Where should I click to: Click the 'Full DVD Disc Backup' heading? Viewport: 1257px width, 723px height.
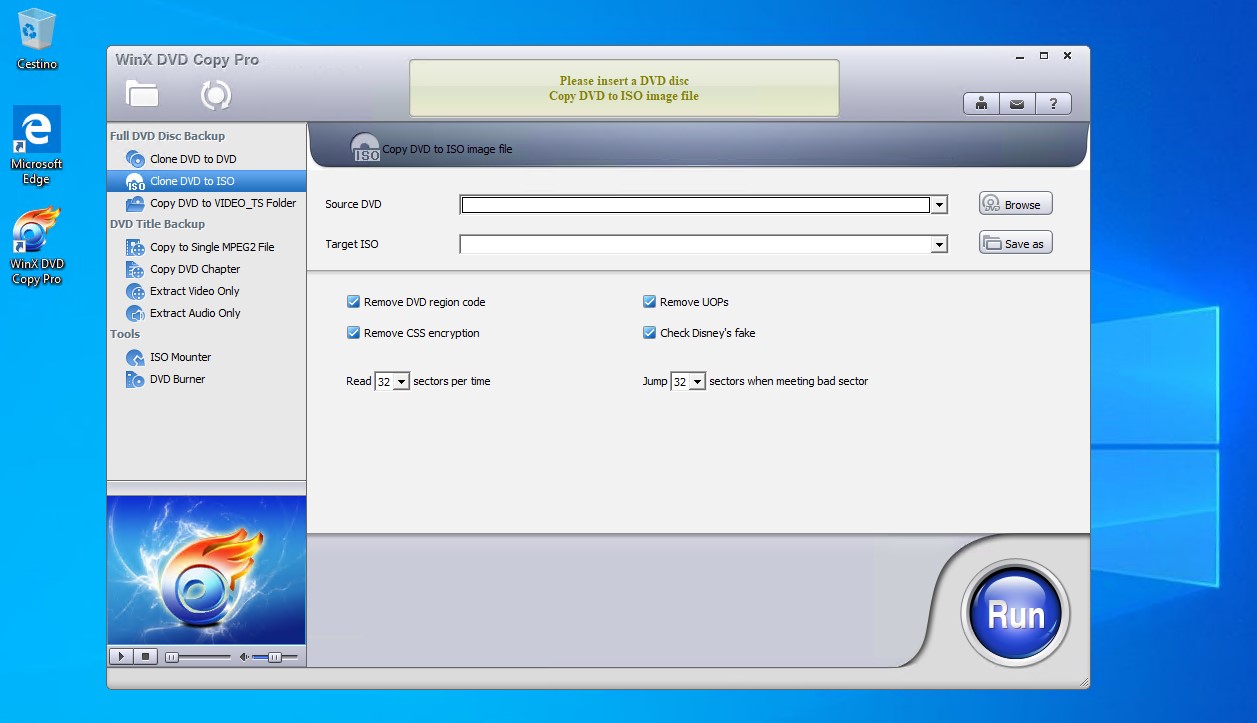tap(167, 136)
